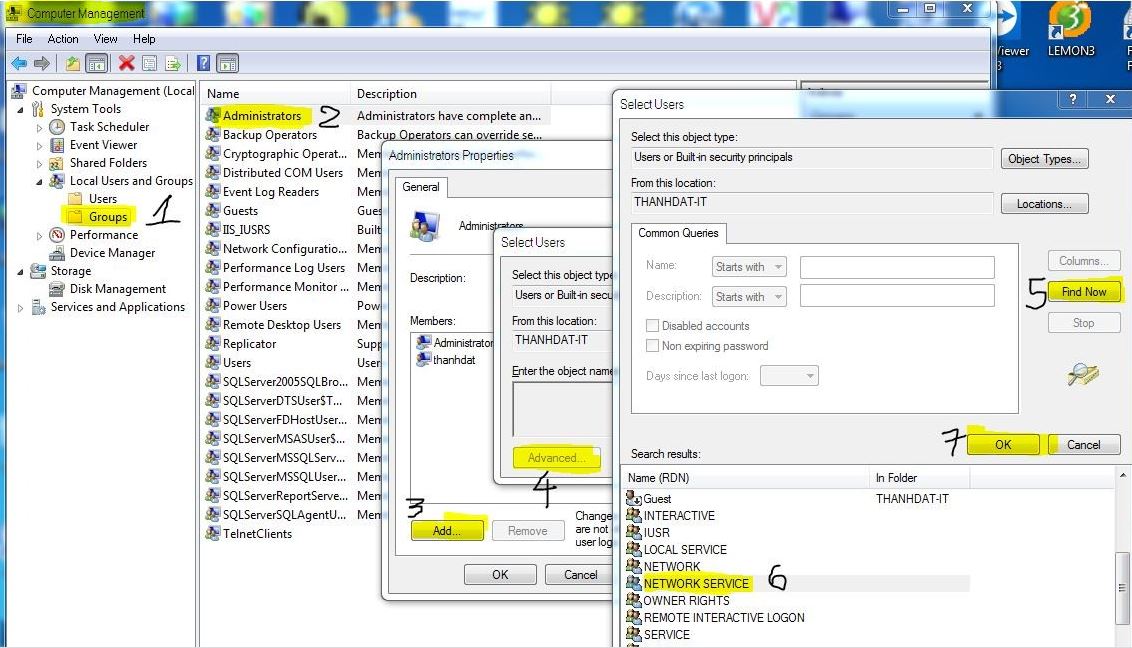Open Help via blue question mark icon
Image resolution: width=1132 pixels, height=648 pixels.
pyautogui.click(x=203, y=64)
